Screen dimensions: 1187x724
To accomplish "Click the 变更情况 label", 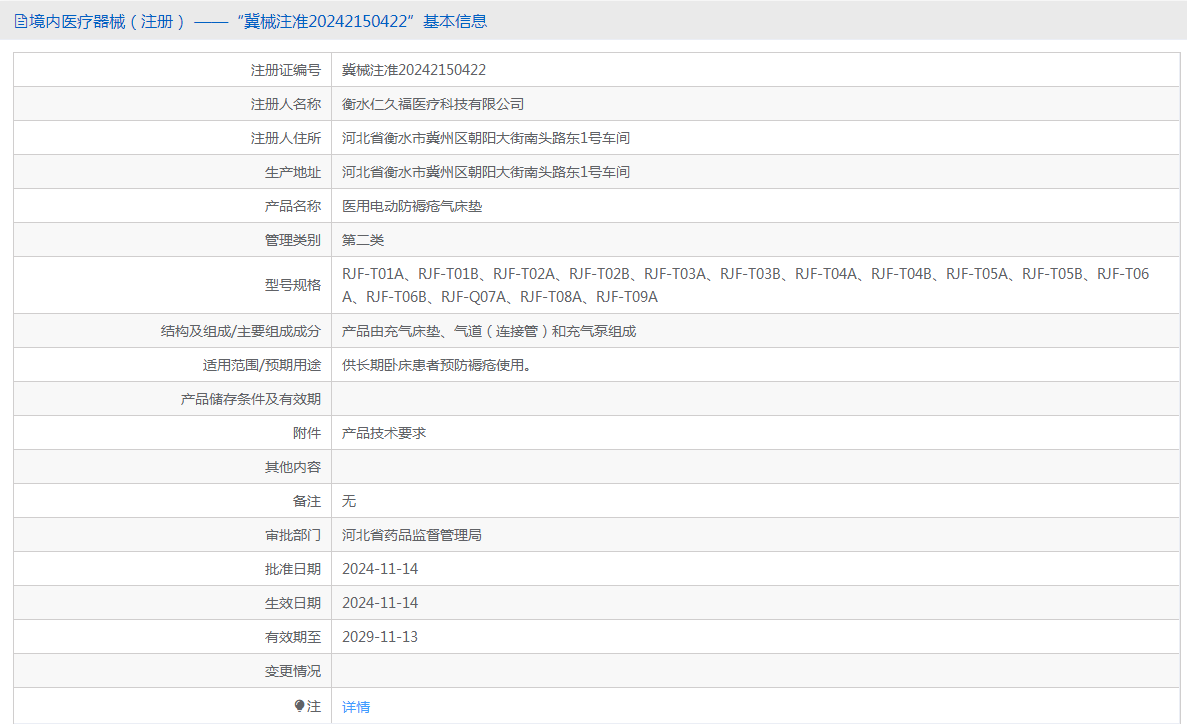I will (x=293, y=671).
